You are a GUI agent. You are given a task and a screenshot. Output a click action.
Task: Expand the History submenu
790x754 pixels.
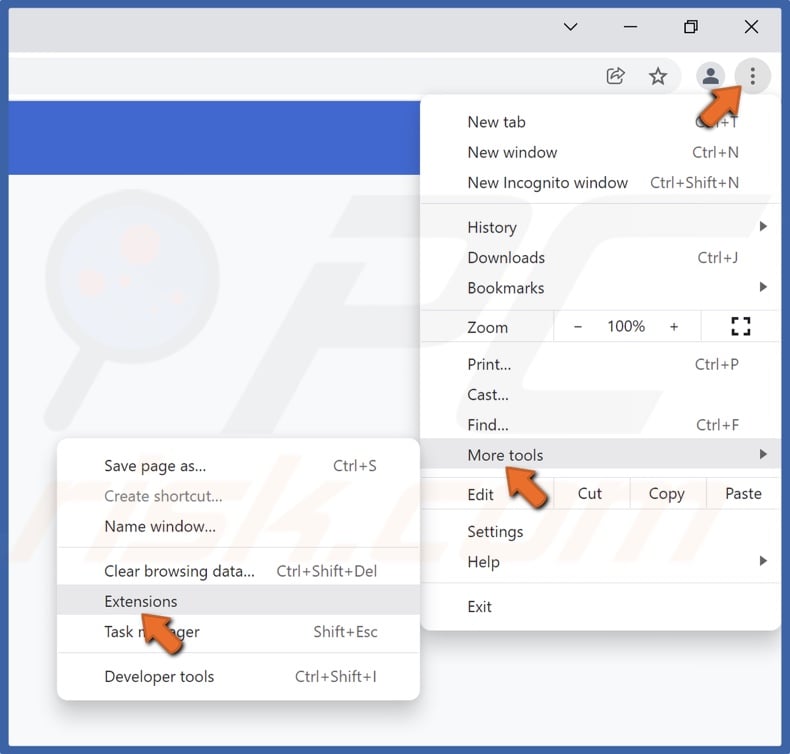(601, 227)
